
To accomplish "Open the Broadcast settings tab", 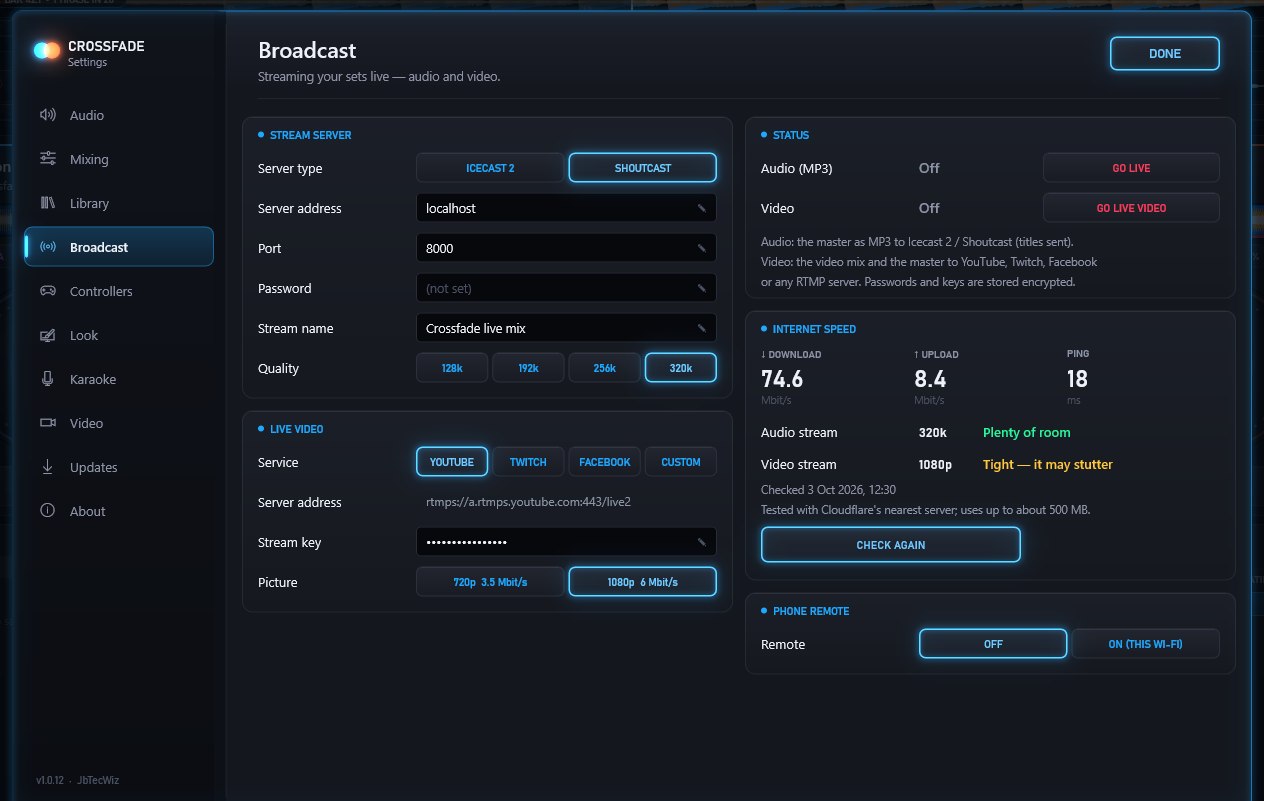I will pyautogui.click(x=119, y=247).
